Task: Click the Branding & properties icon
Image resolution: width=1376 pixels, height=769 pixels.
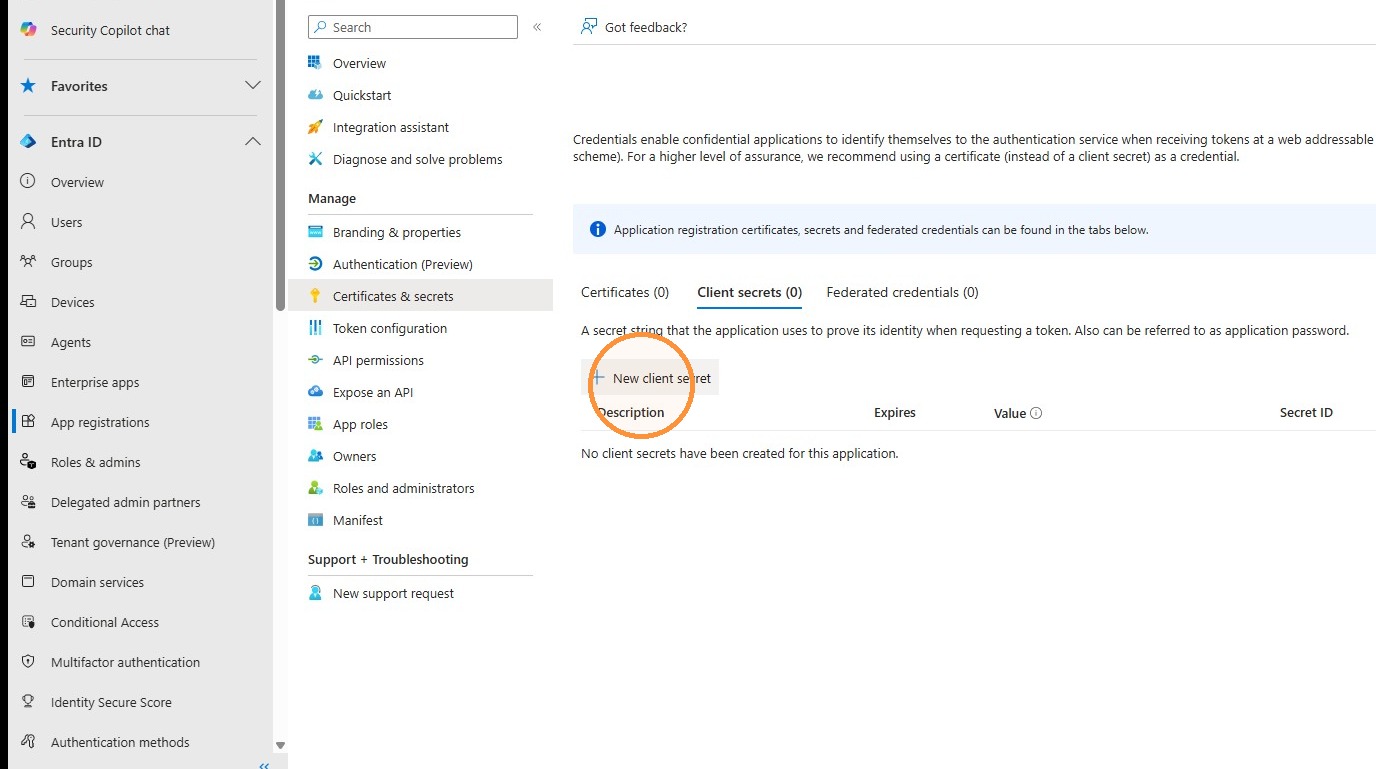Action: [x=316, y=232]
